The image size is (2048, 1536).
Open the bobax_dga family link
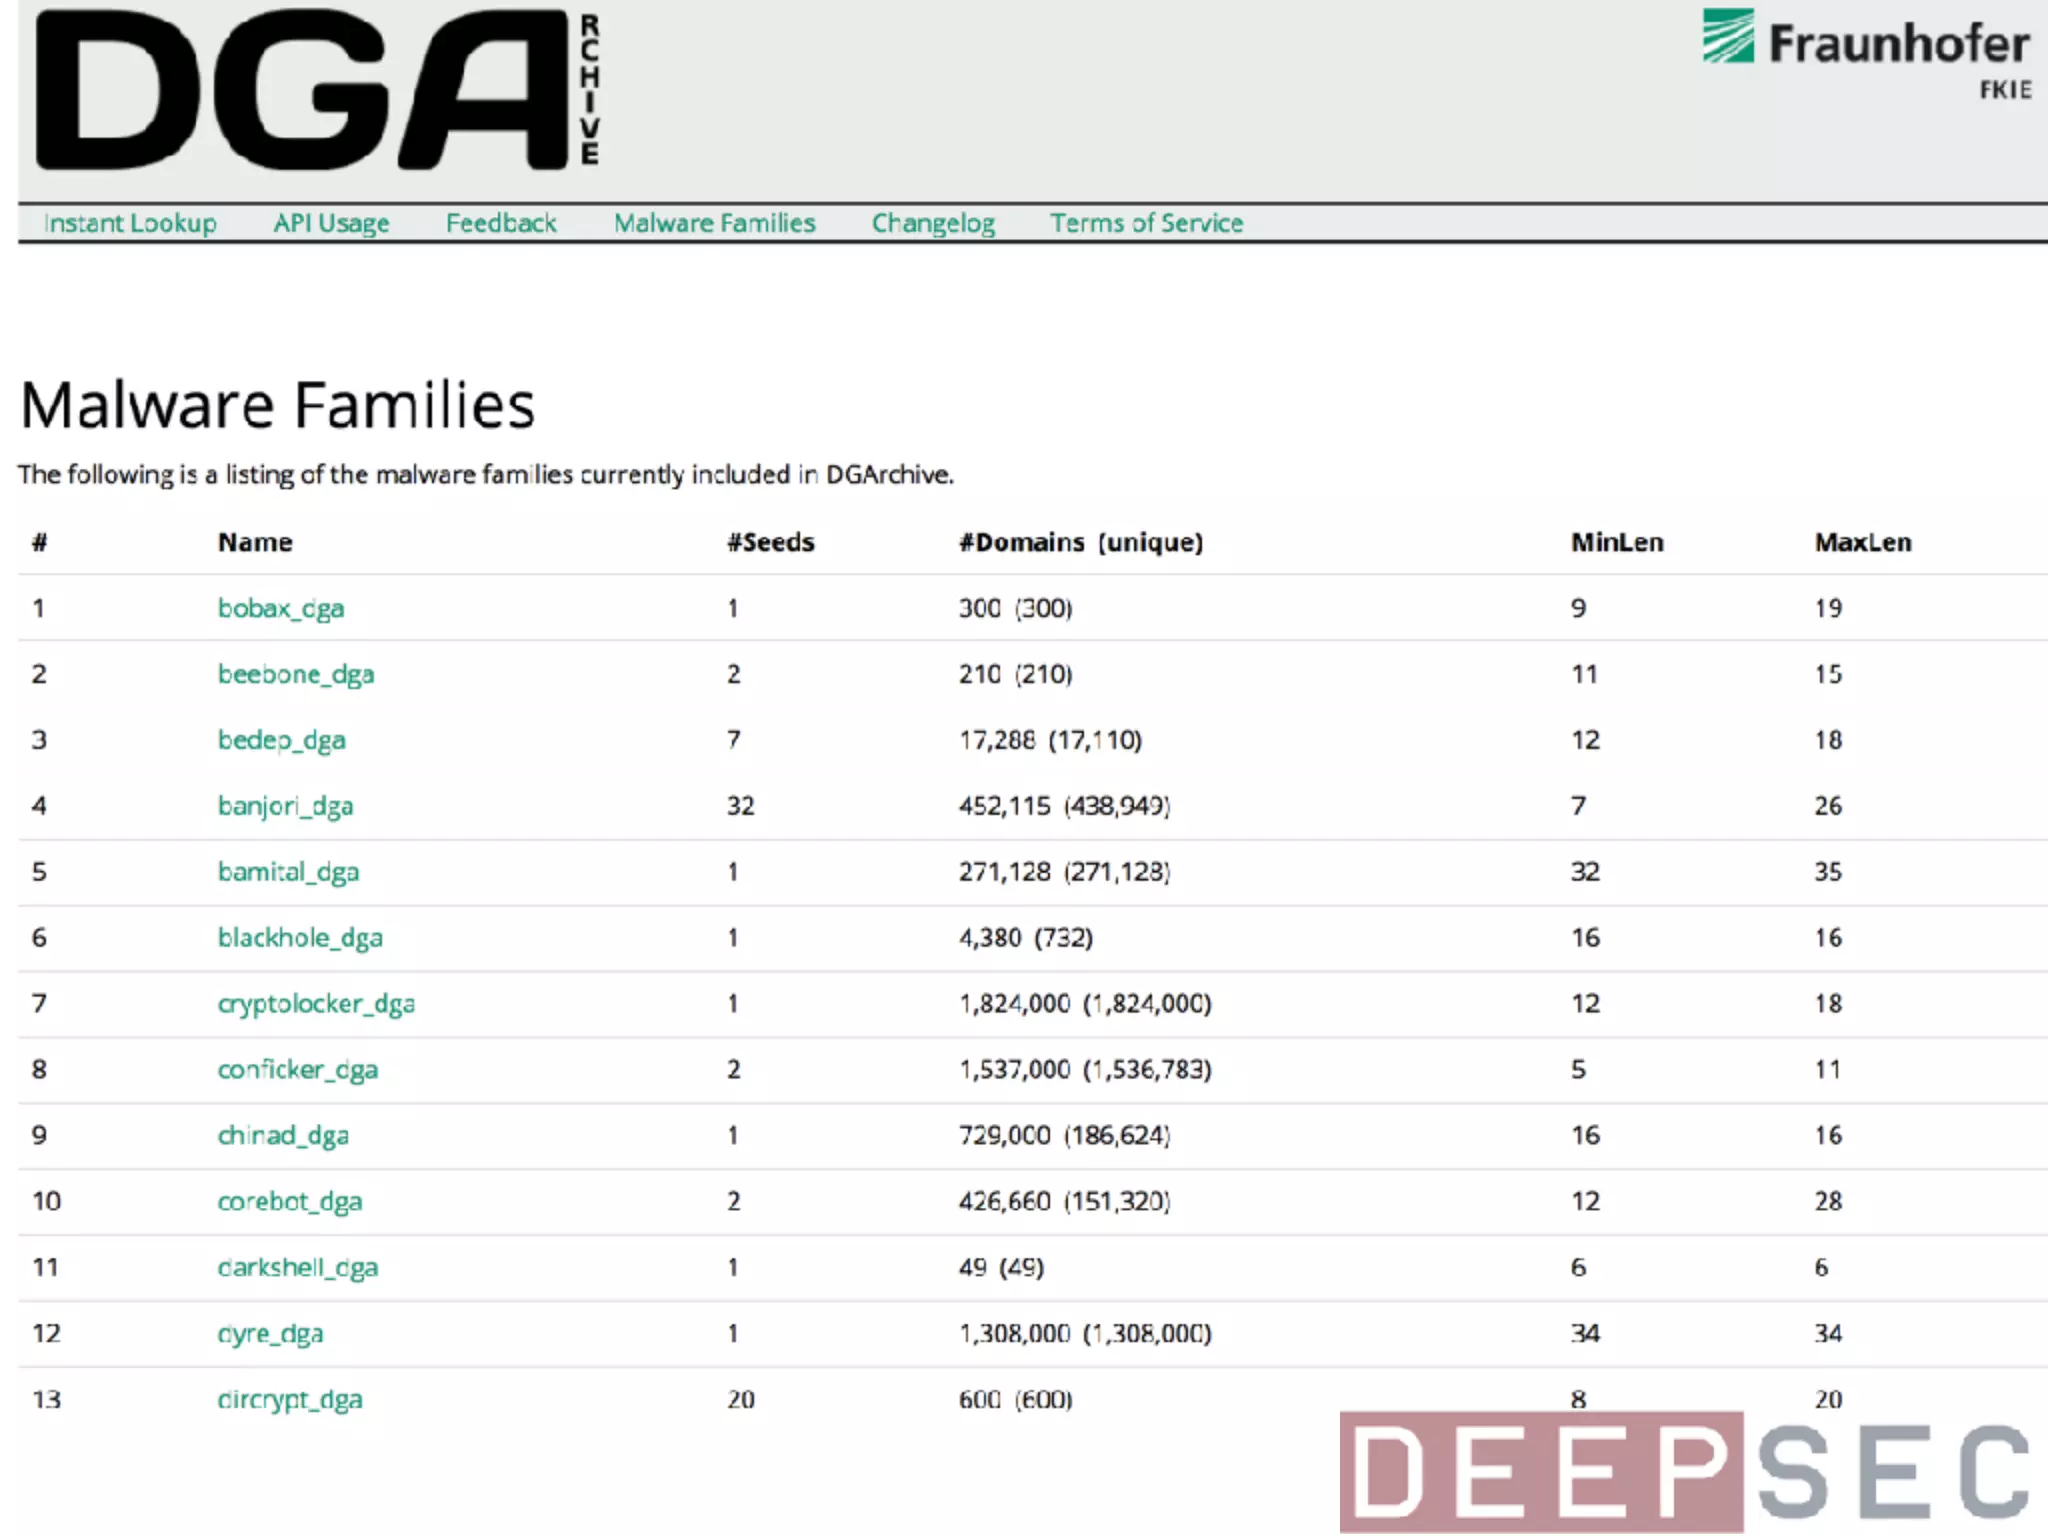(281, 608)
